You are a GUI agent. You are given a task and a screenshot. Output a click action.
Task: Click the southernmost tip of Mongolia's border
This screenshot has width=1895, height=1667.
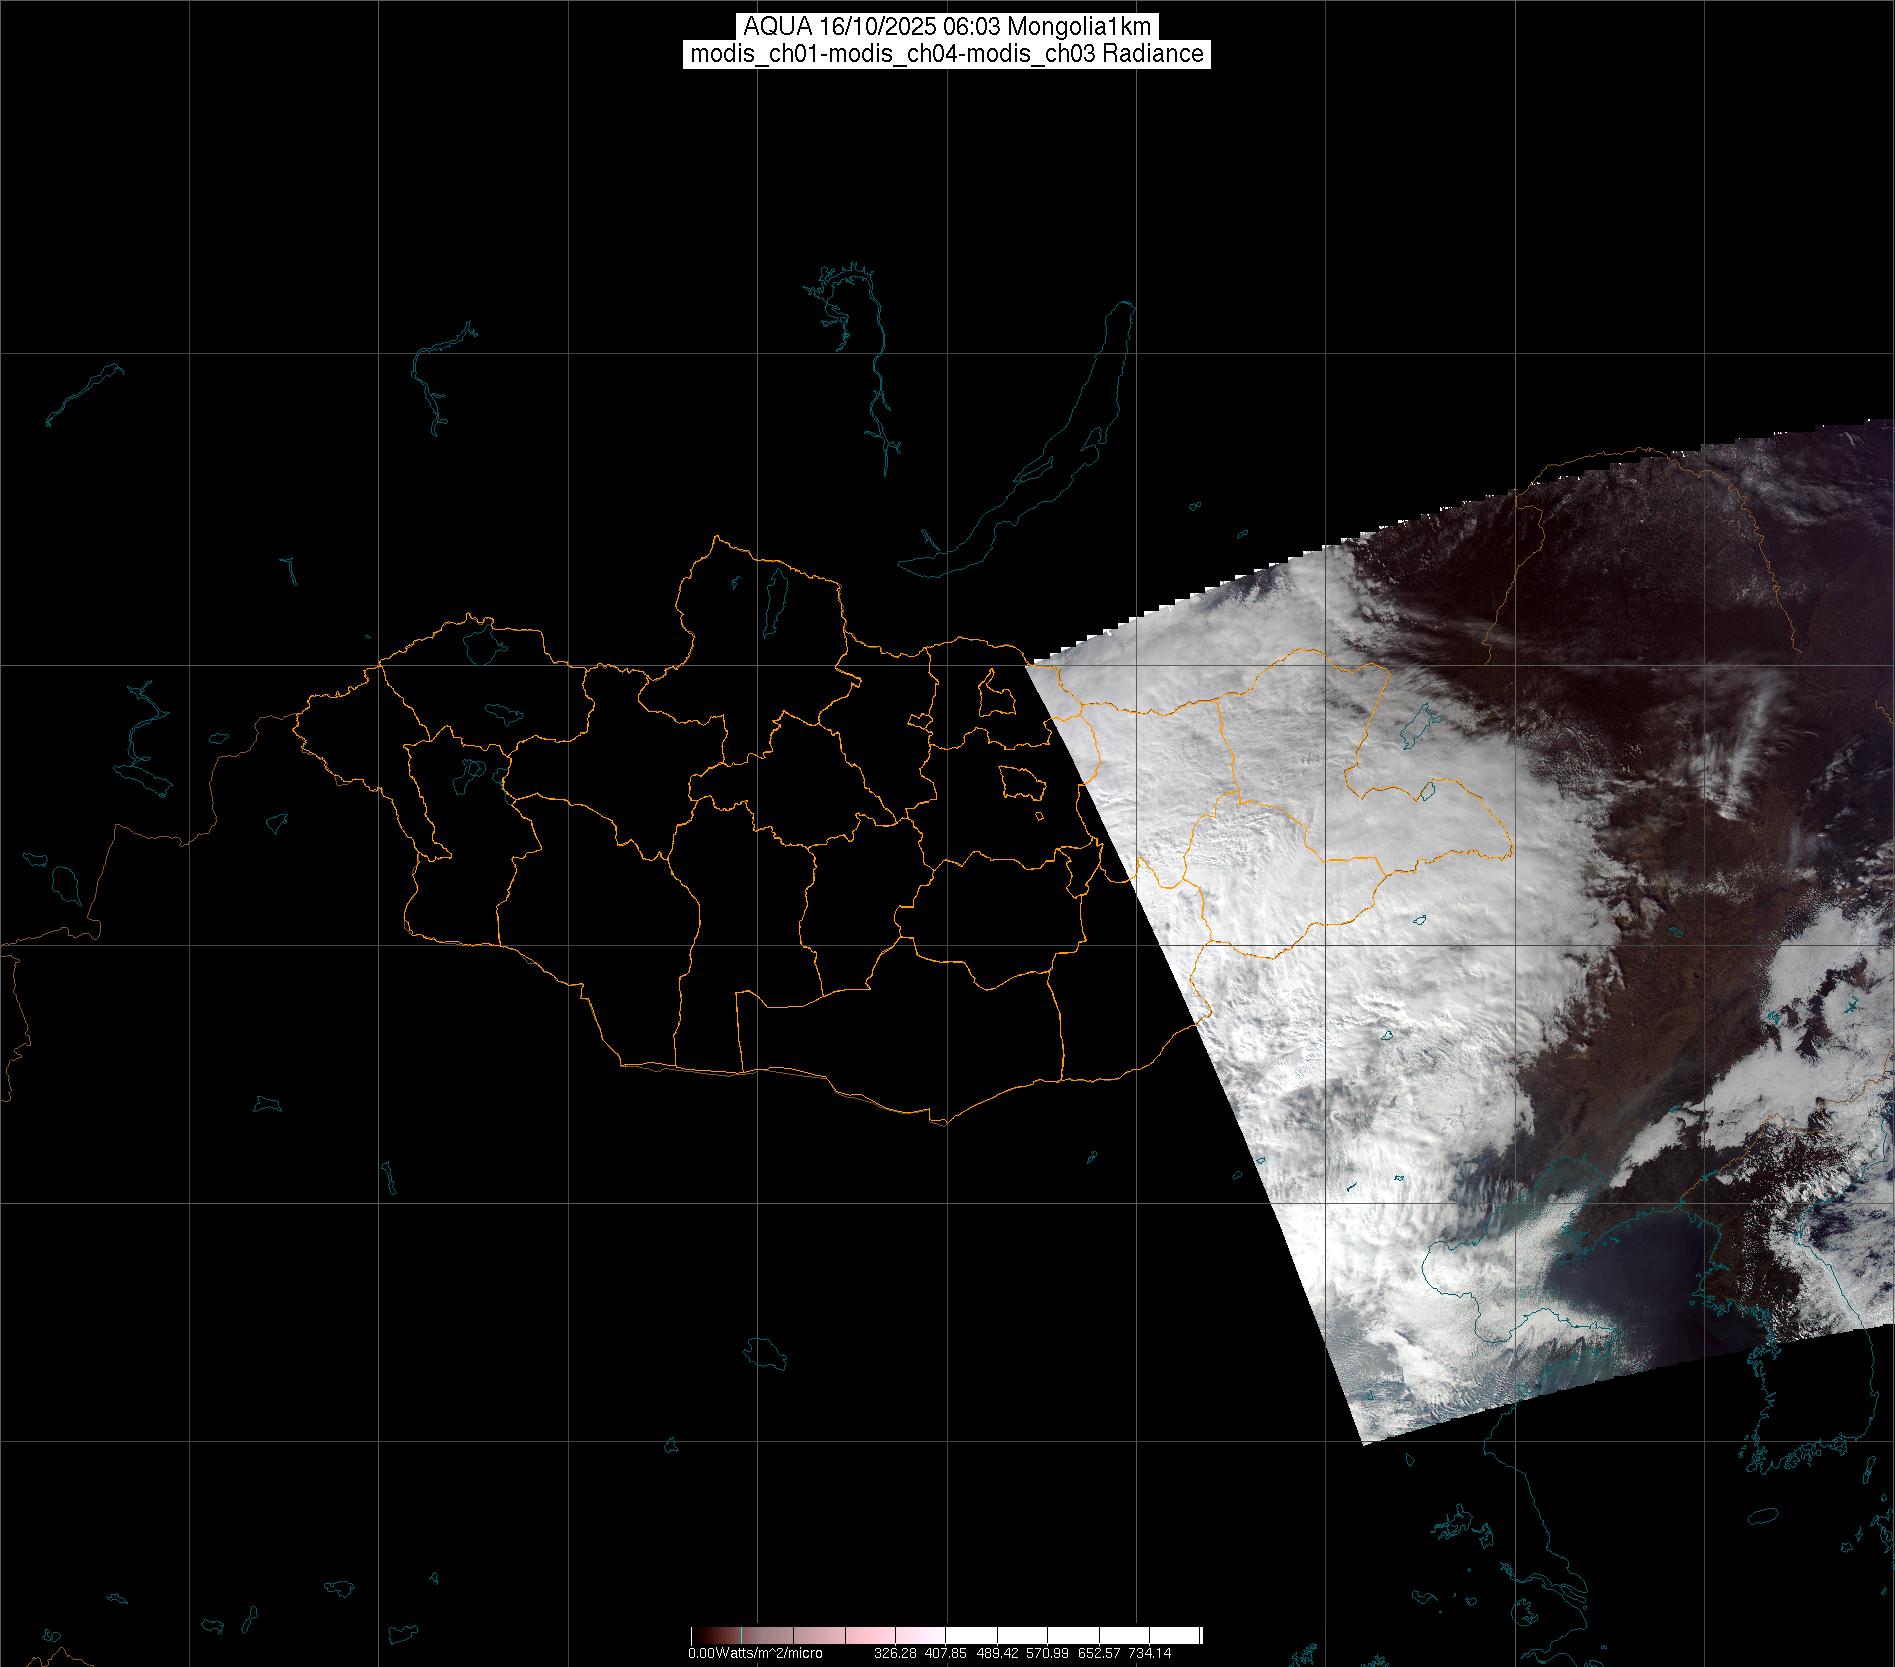pyautogui.click(x=940, y=1122)
